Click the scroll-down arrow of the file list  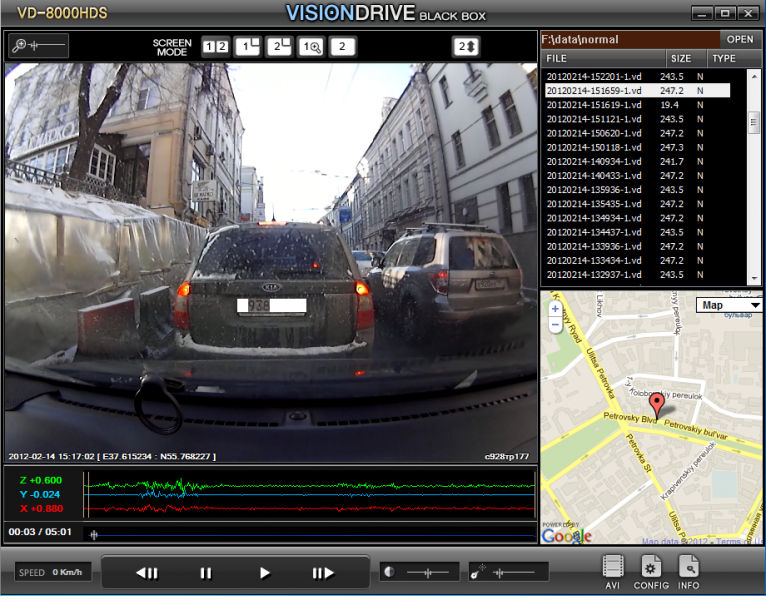click(755, 276)
